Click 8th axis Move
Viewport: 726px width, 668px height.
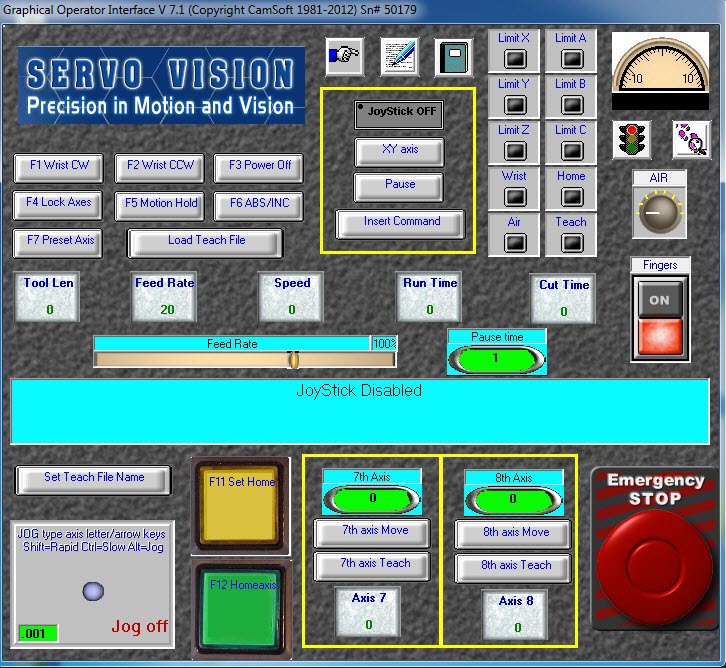[x=513, y=535]
